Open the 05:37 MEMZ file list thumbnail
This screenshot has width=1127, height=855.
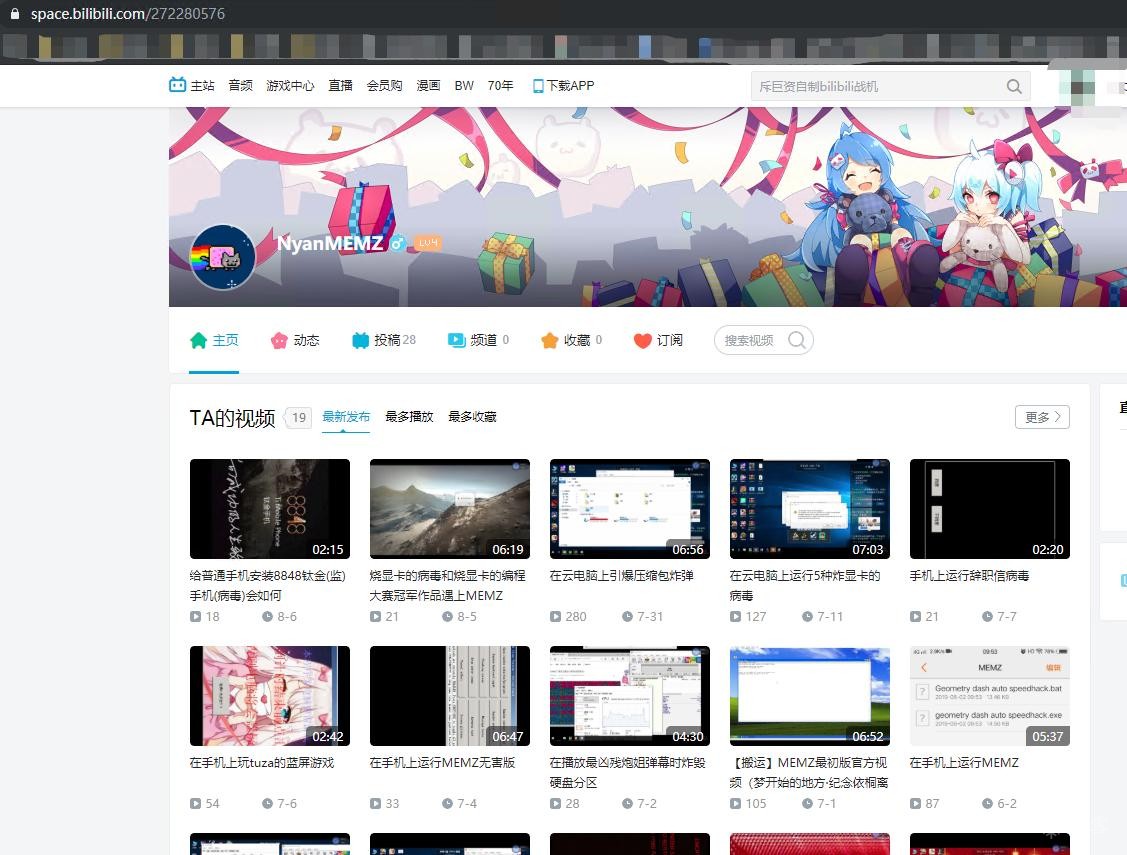click(990, 695)
